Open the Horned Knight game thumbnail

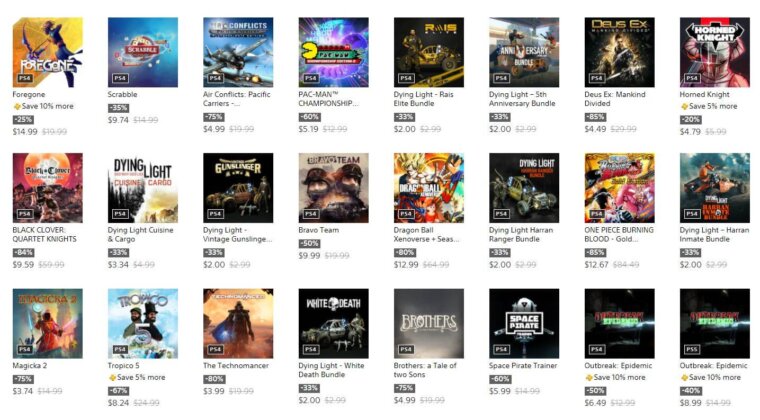(714, 52)
